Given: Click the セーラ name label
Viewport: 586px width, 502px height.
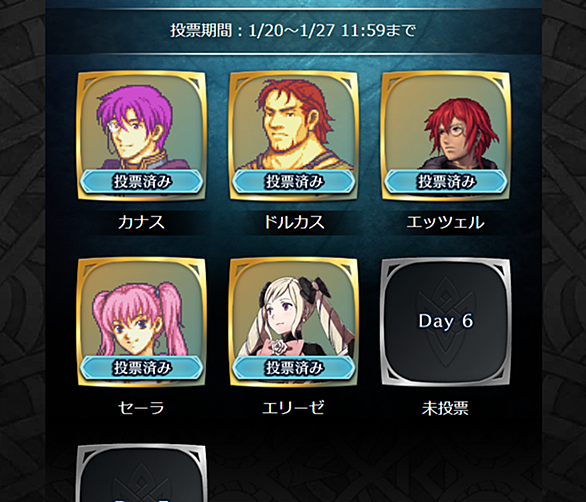Looking at the screenshot, I should (x=141, y=408).
